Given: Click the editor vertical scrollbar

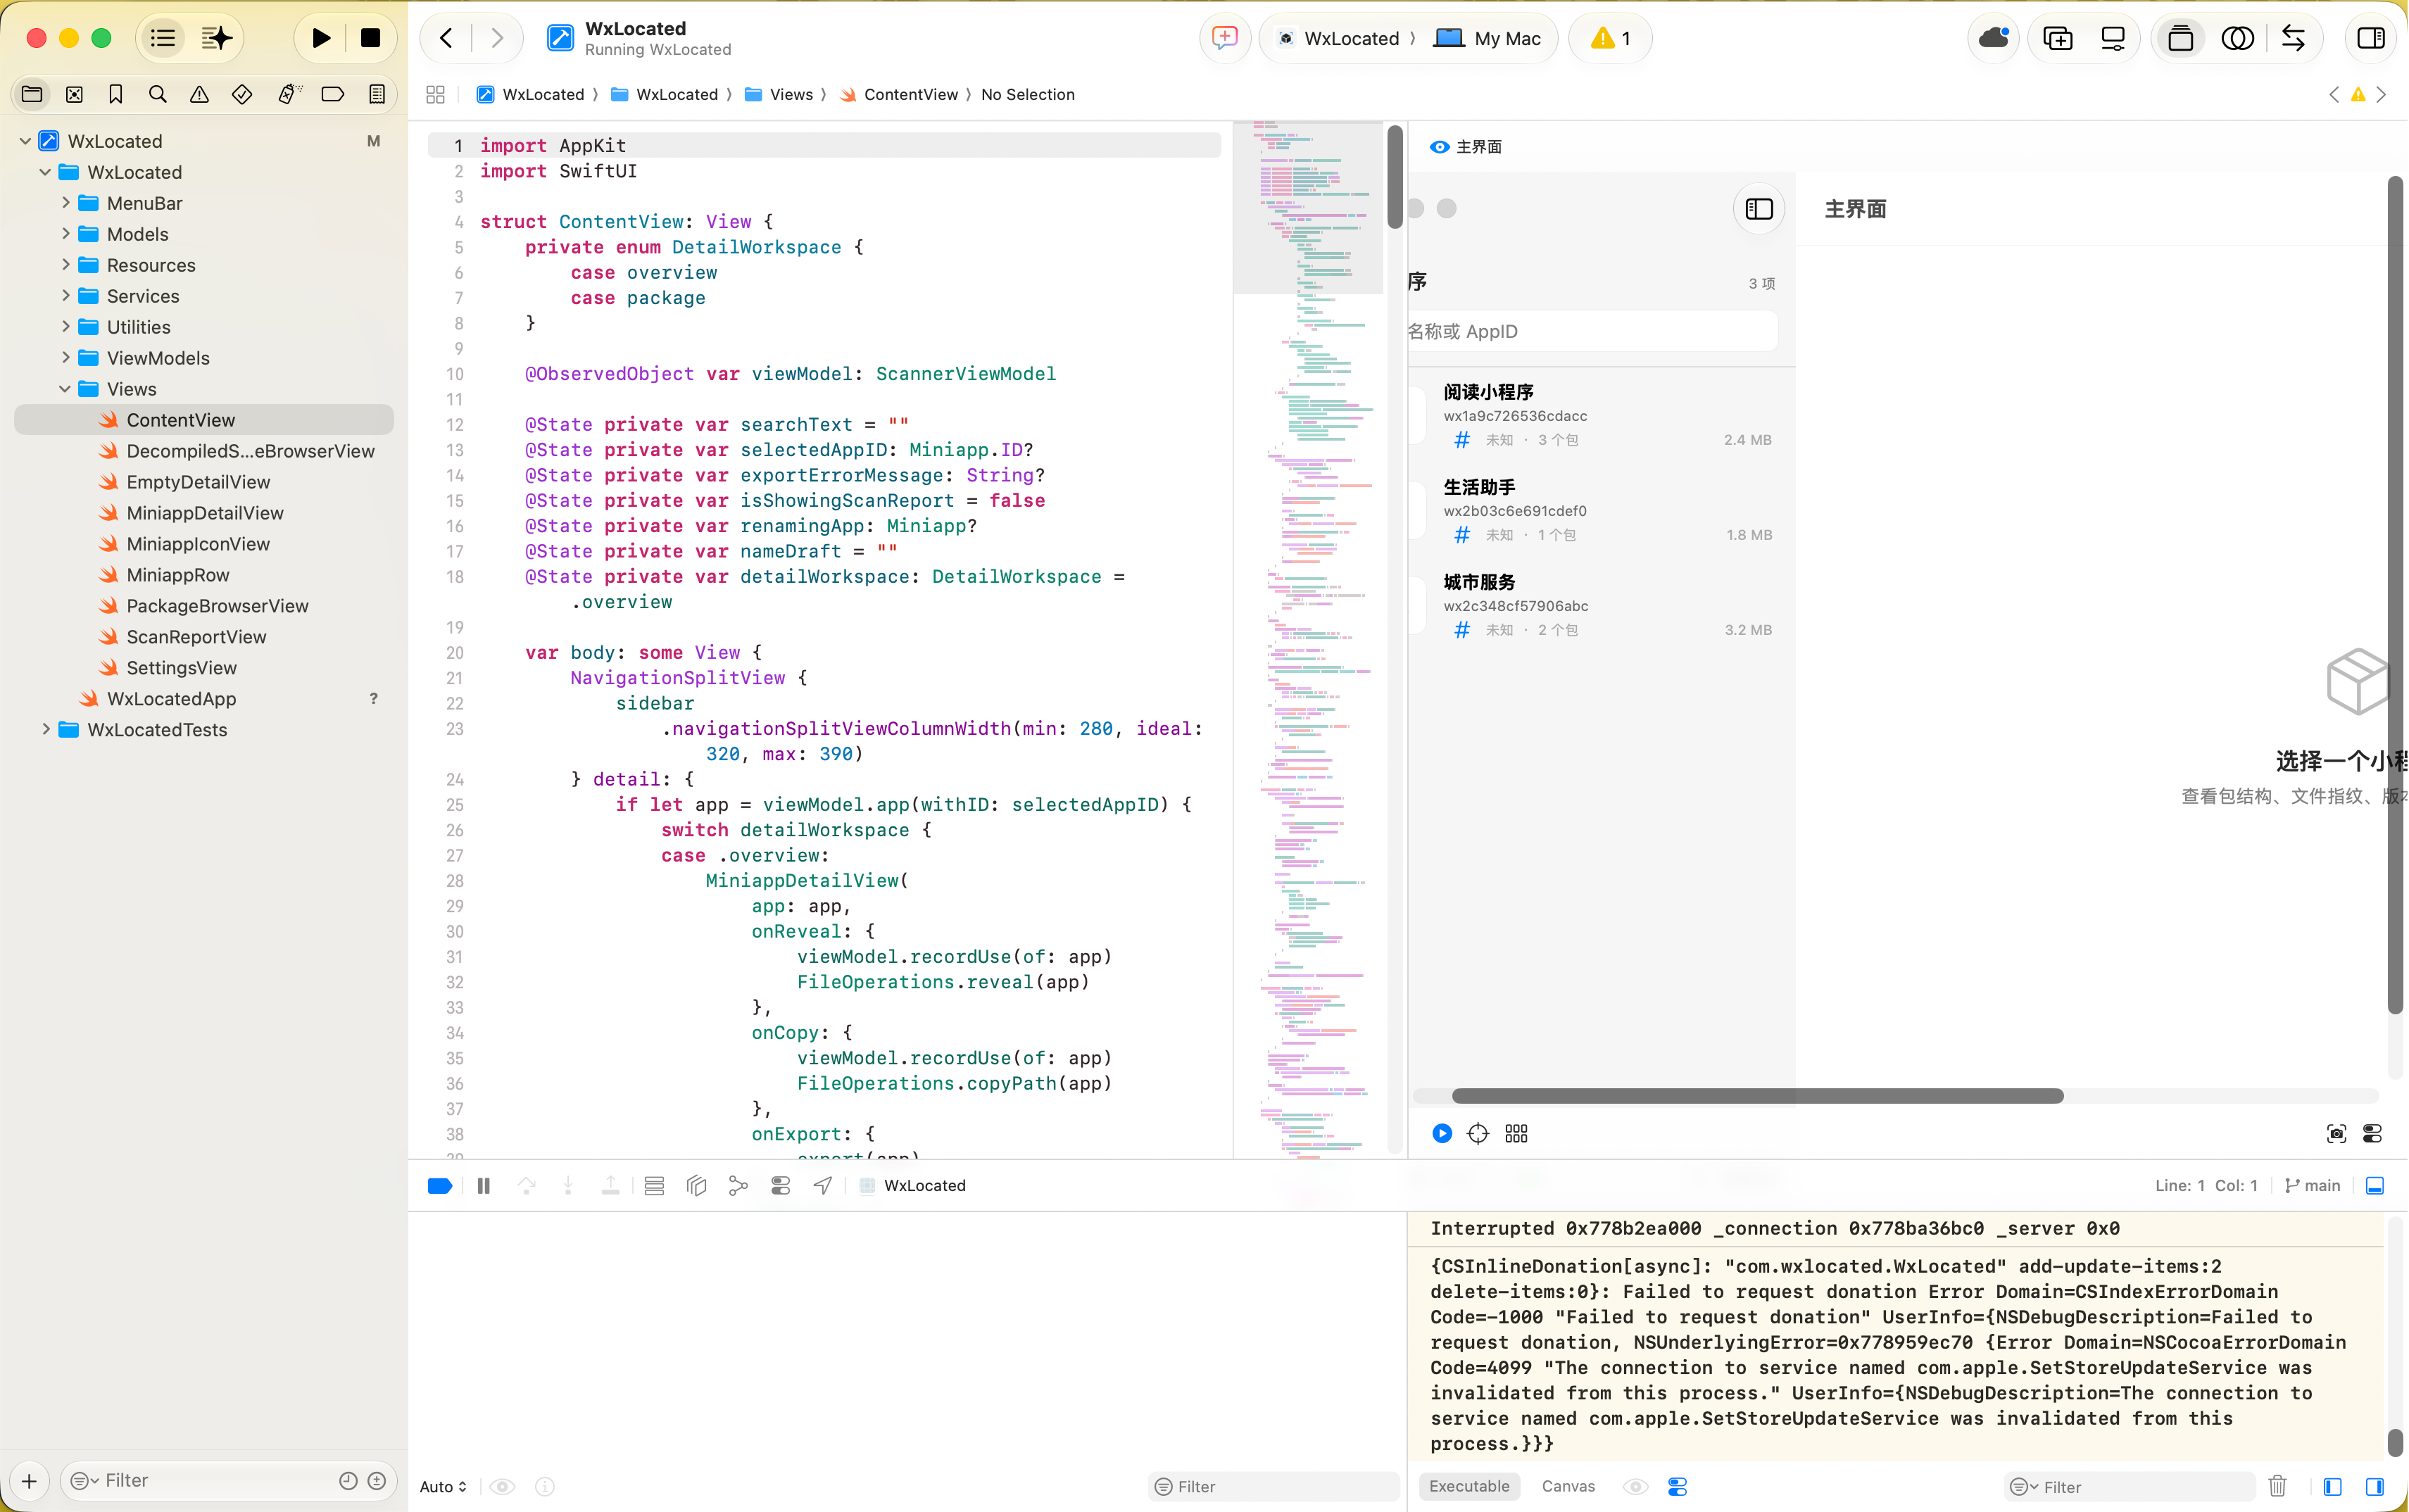Looking at the screenshot, I should point(1395,178).
